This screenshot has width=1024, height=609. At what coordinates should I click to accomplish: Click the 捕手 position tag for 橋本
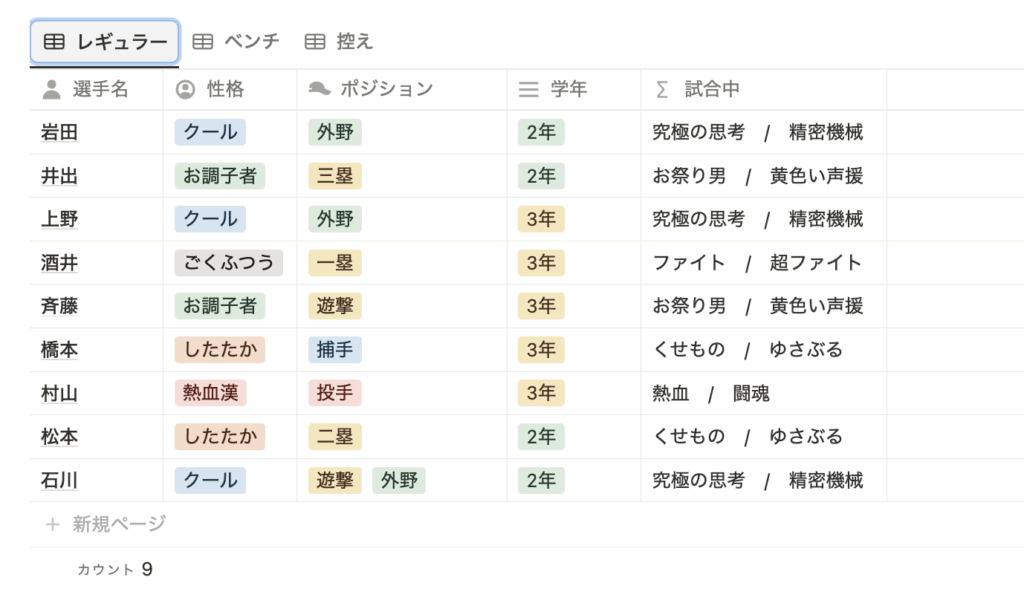coord(335,350)
